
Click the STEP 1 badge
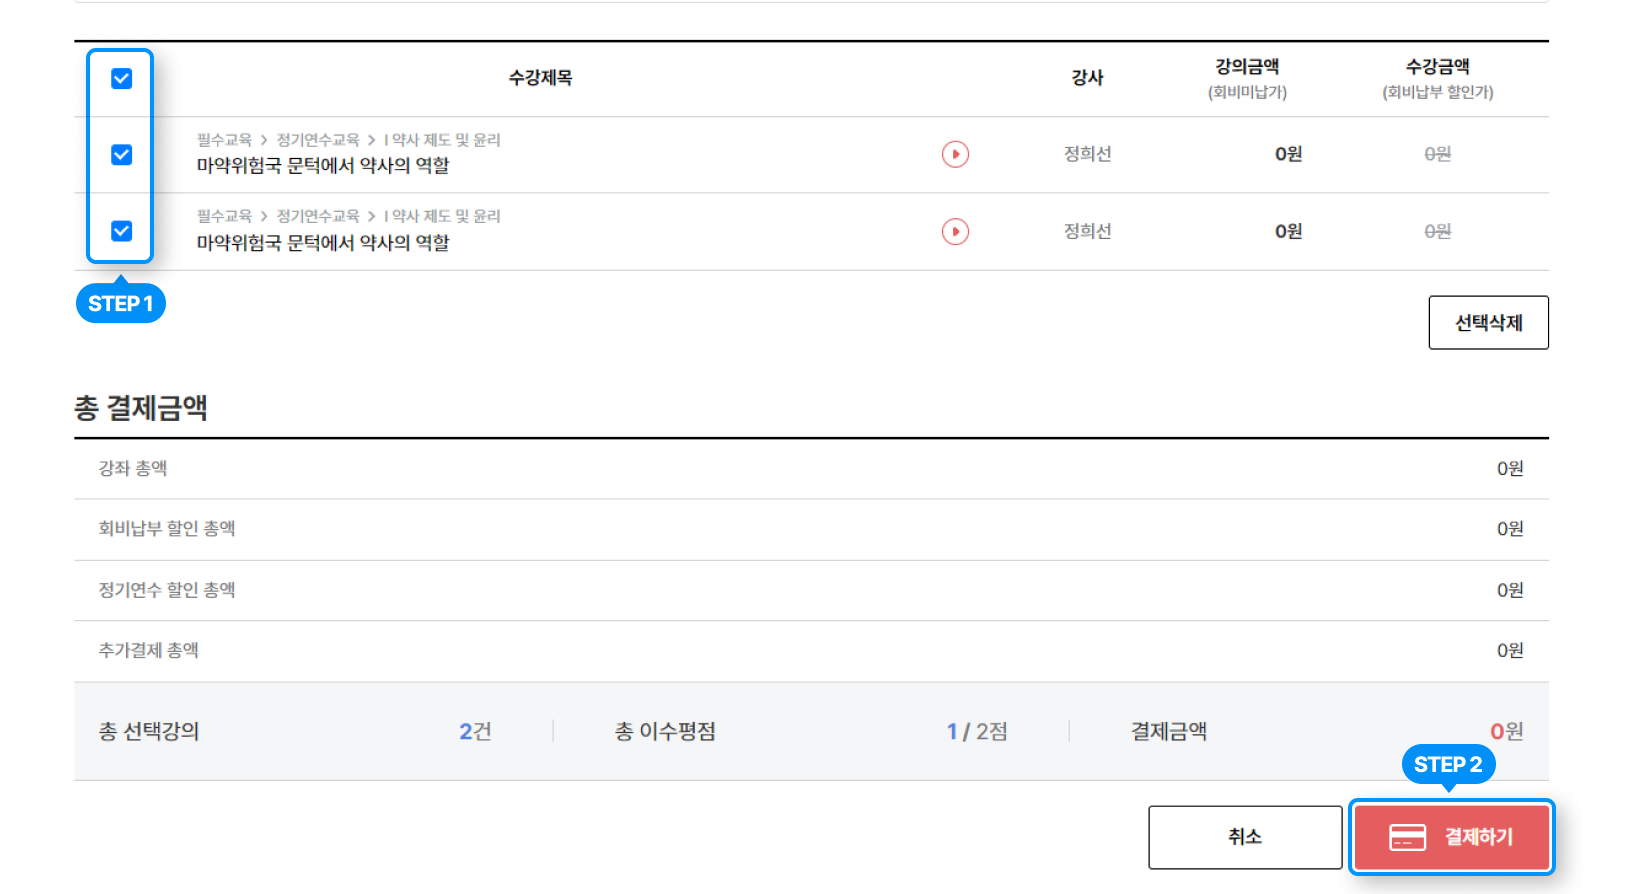[x=121, y=304]
